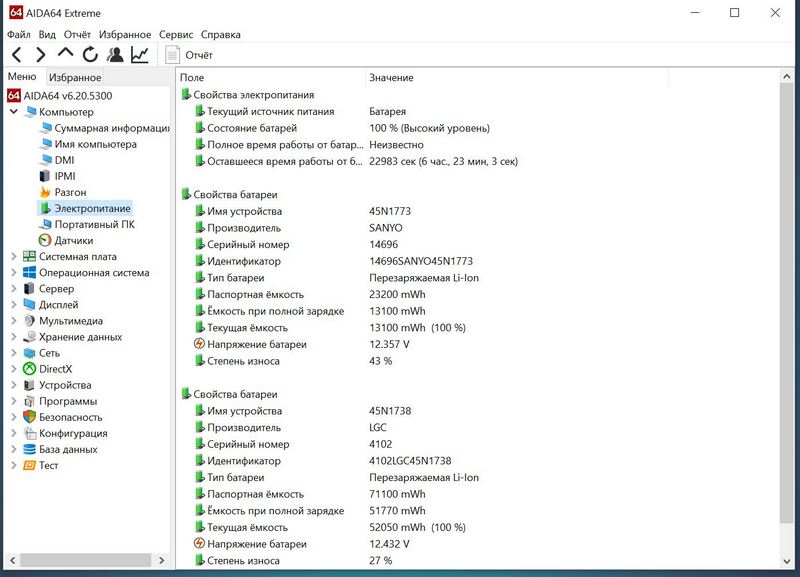Open the graph chart toolbar icon
Viewport: 800px width, 577px height.
point(140,55)
